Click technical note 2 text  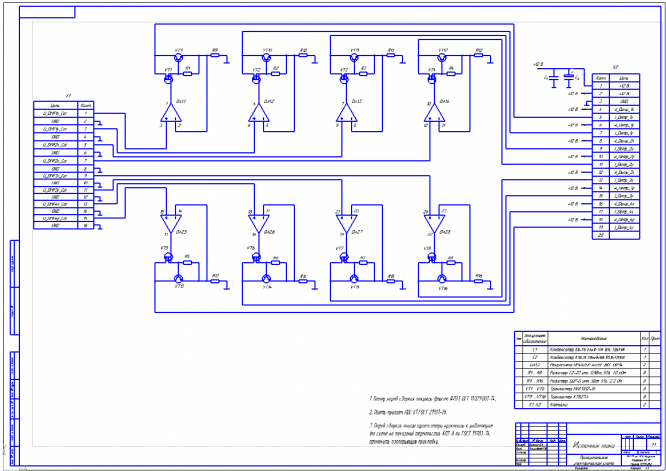pyautogui.click(x=409, y=412)
